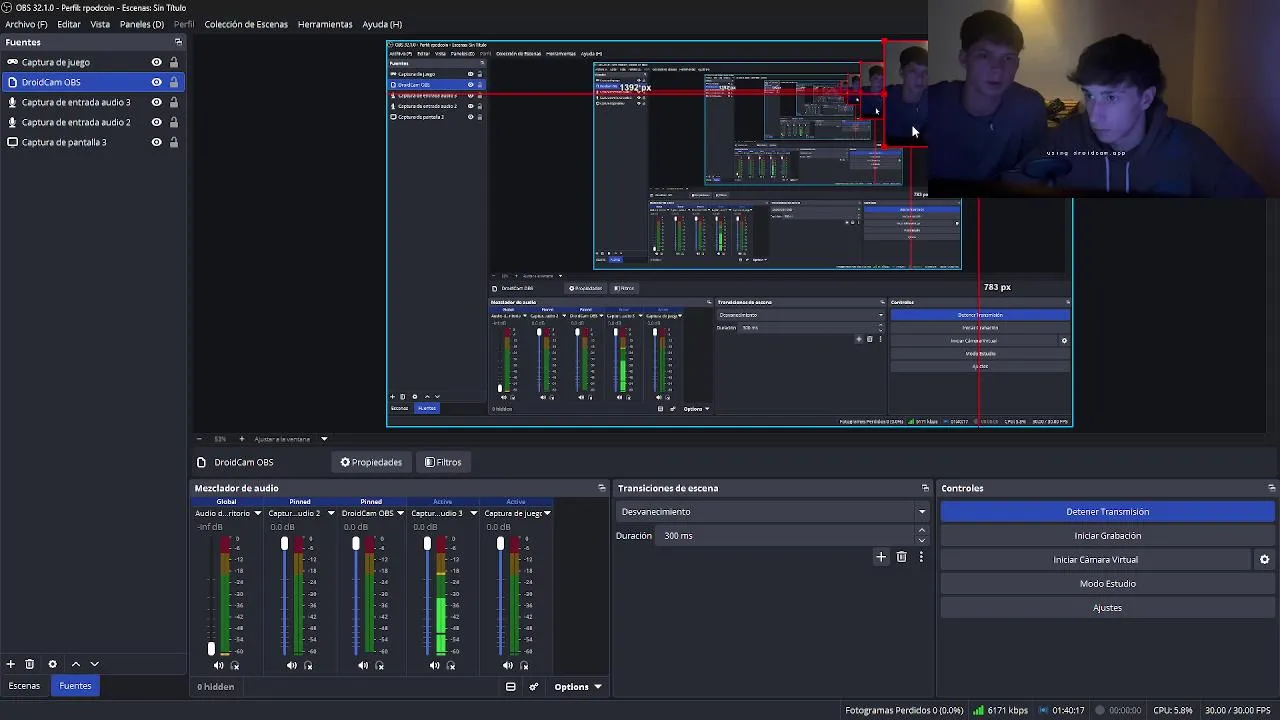Open transition more options three-dot icon

[x=921, y=557]
